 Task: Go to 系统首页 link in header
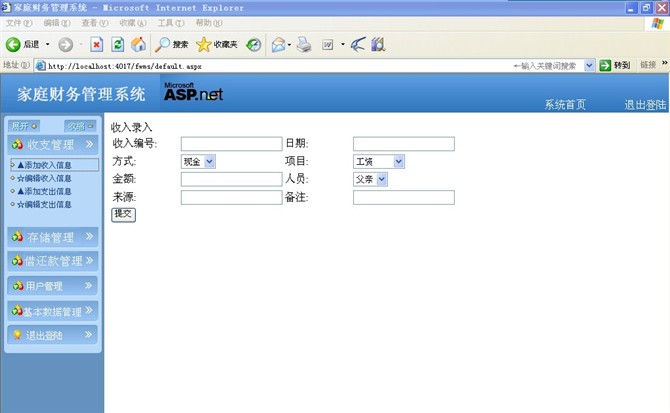coord(565,105)
